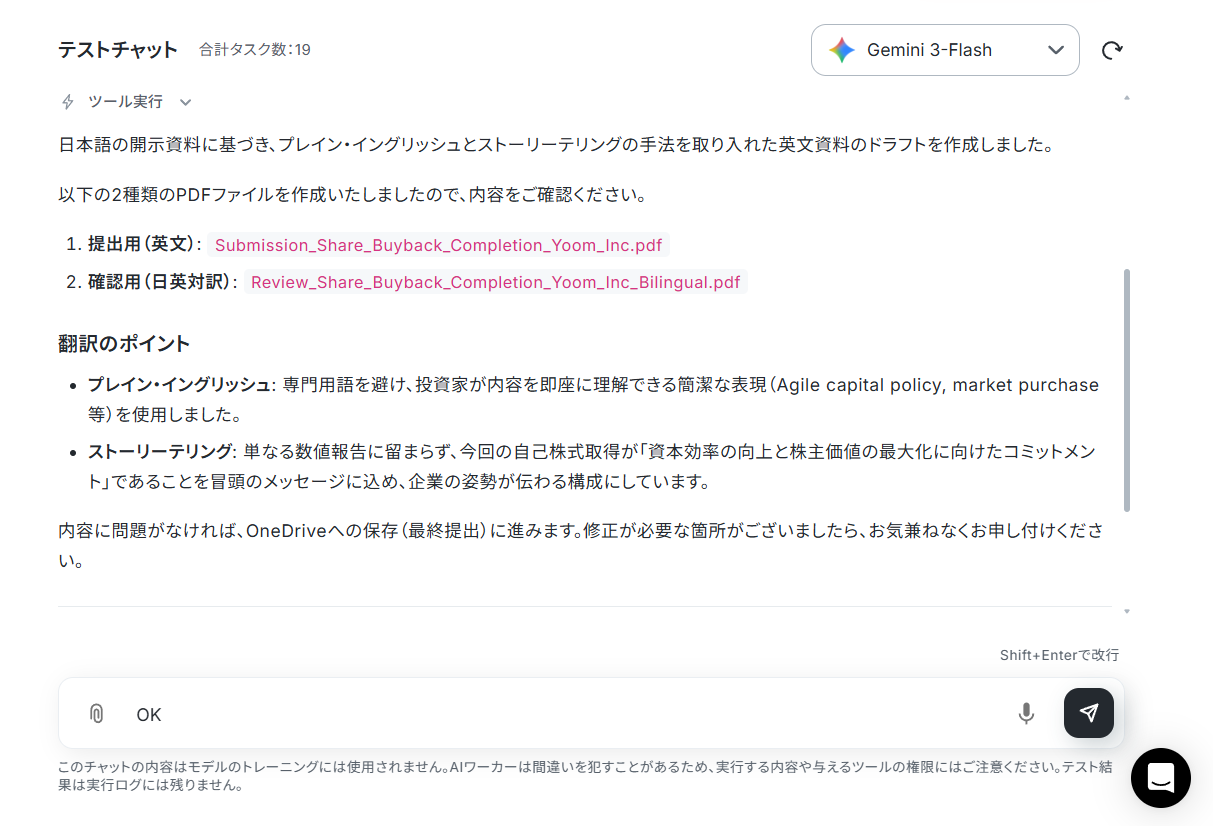Open the support chat bubble widget
Viewport: 1213px width, 826px height.
pyautogui.click(x=1161, y=778)
